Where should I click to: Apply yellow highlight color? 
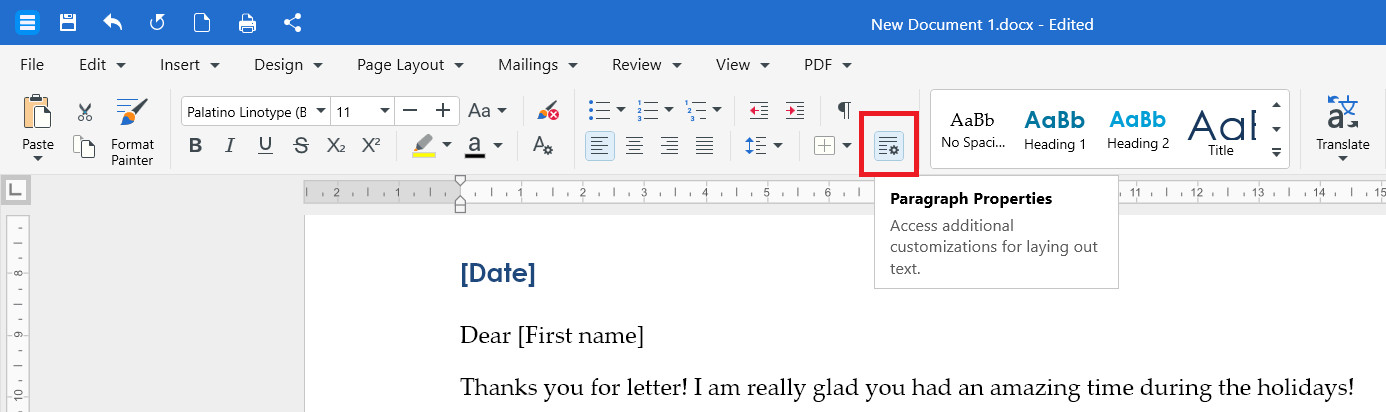point(424,146)
